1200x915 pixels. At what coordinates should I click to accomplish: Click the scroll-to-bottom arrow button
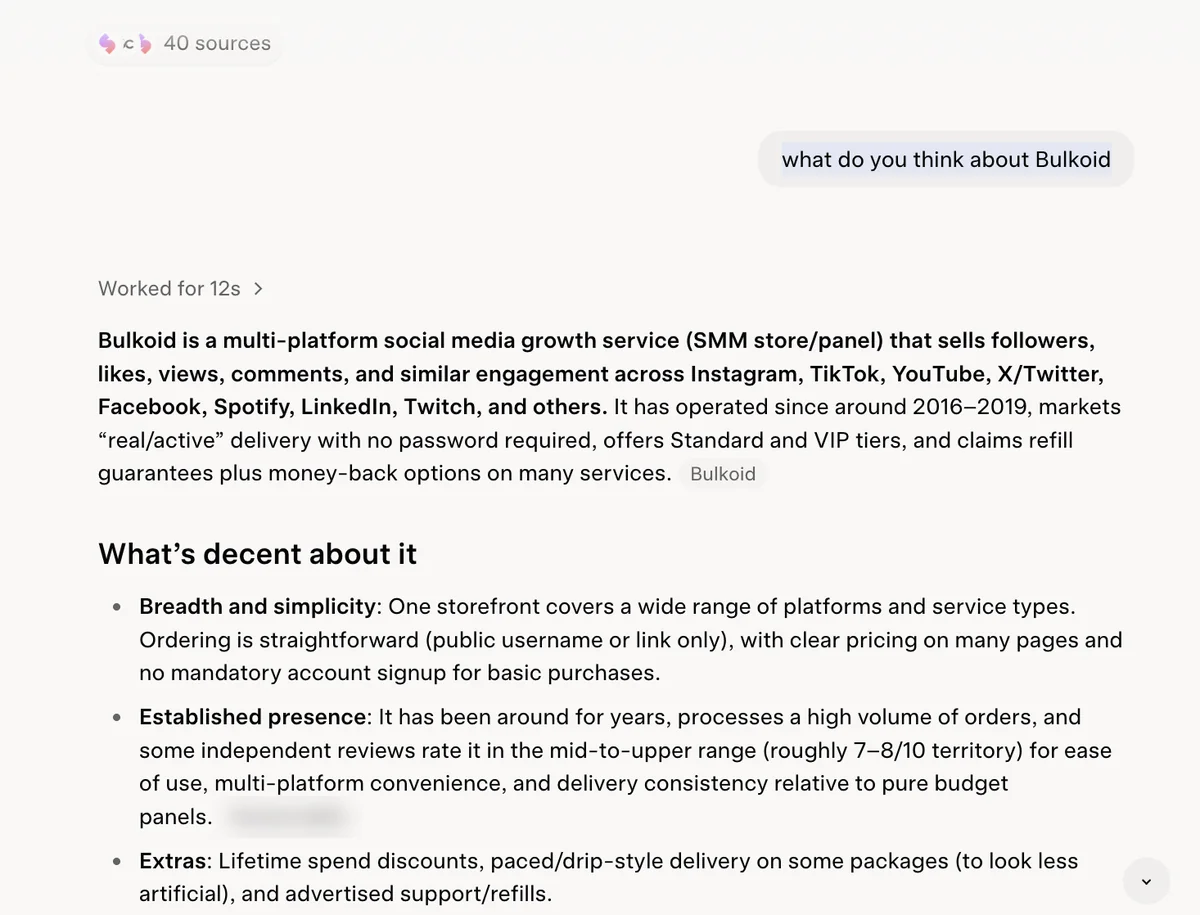(x=1146, y=881)
